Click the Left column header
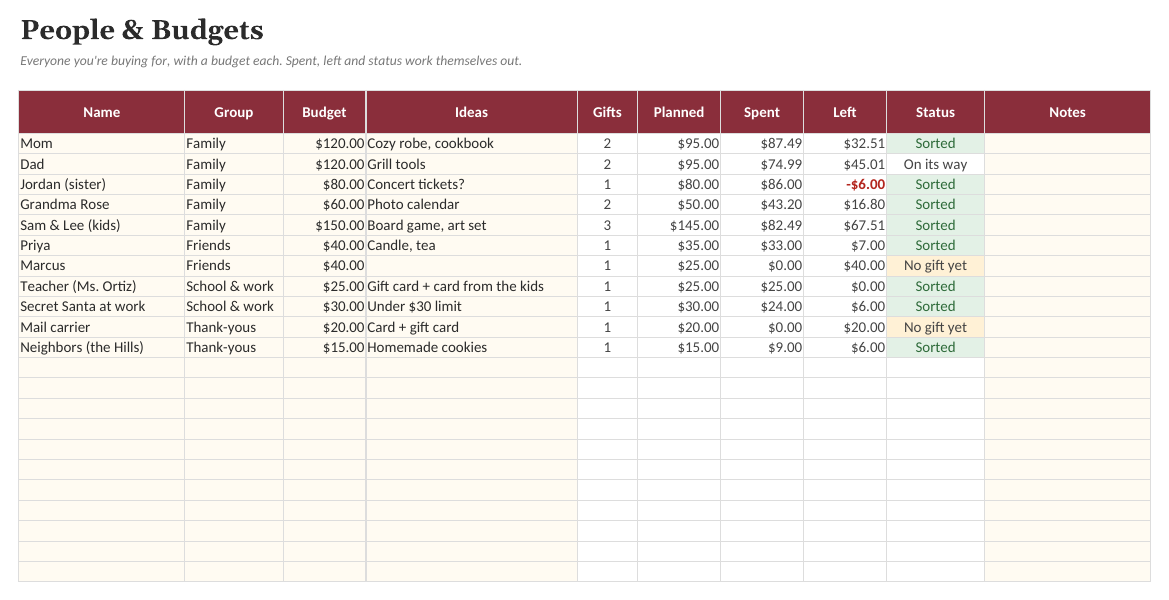Screen dimensions: 1169x600 pos(845,112)
